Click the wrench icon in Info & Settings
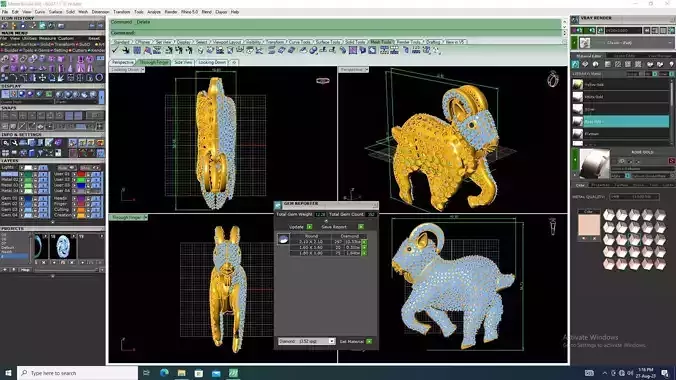 pyautogui.click(x=14, y=143)
